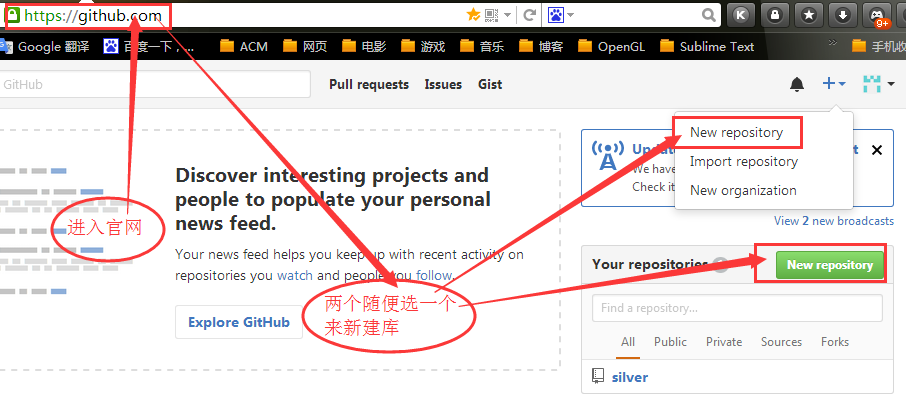Switch to the Sources repositories tab
906x401 pixels.
tap(781, 342)
